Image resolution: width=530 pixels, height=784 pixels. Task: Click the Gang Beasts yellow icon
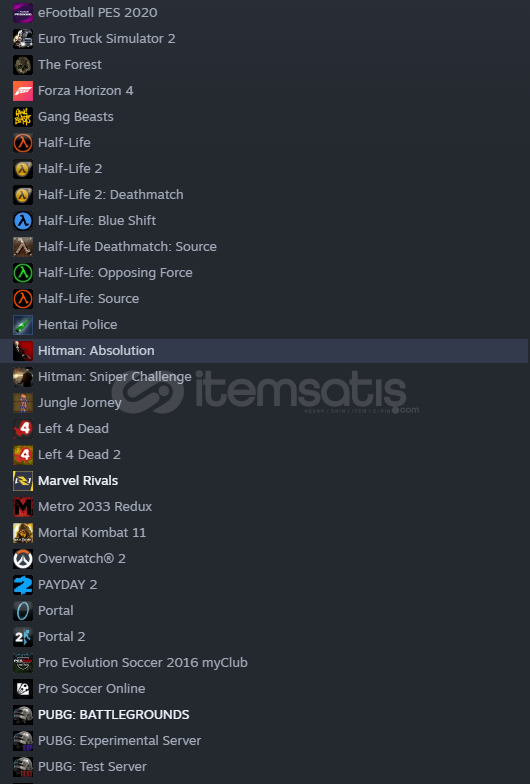pos(23,117)
